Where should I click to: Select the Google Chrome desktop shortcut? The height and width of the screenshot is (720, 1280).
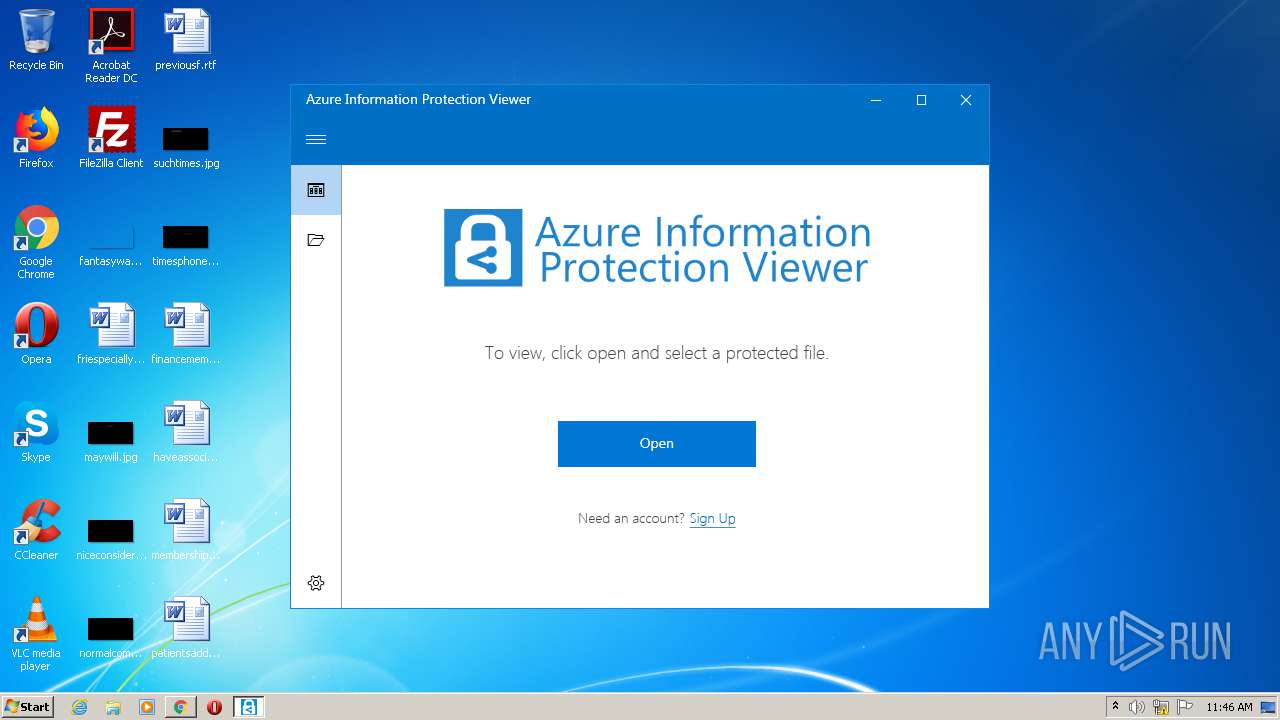(36, 243)
